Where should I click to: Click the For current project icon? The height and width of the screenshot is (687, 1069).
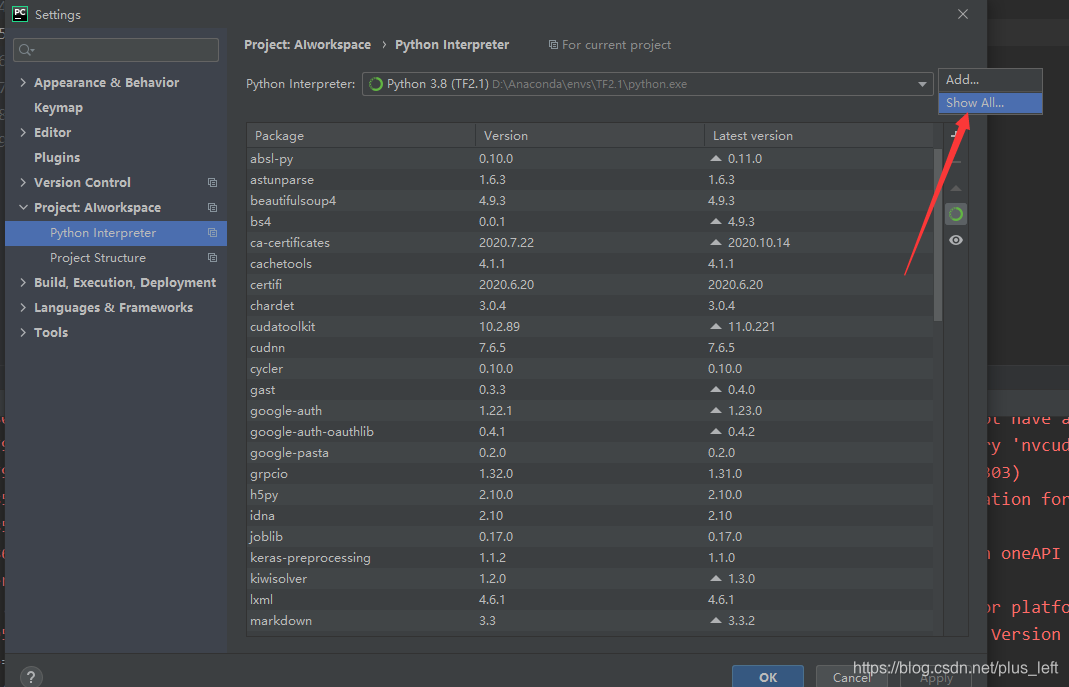[553, 45]
